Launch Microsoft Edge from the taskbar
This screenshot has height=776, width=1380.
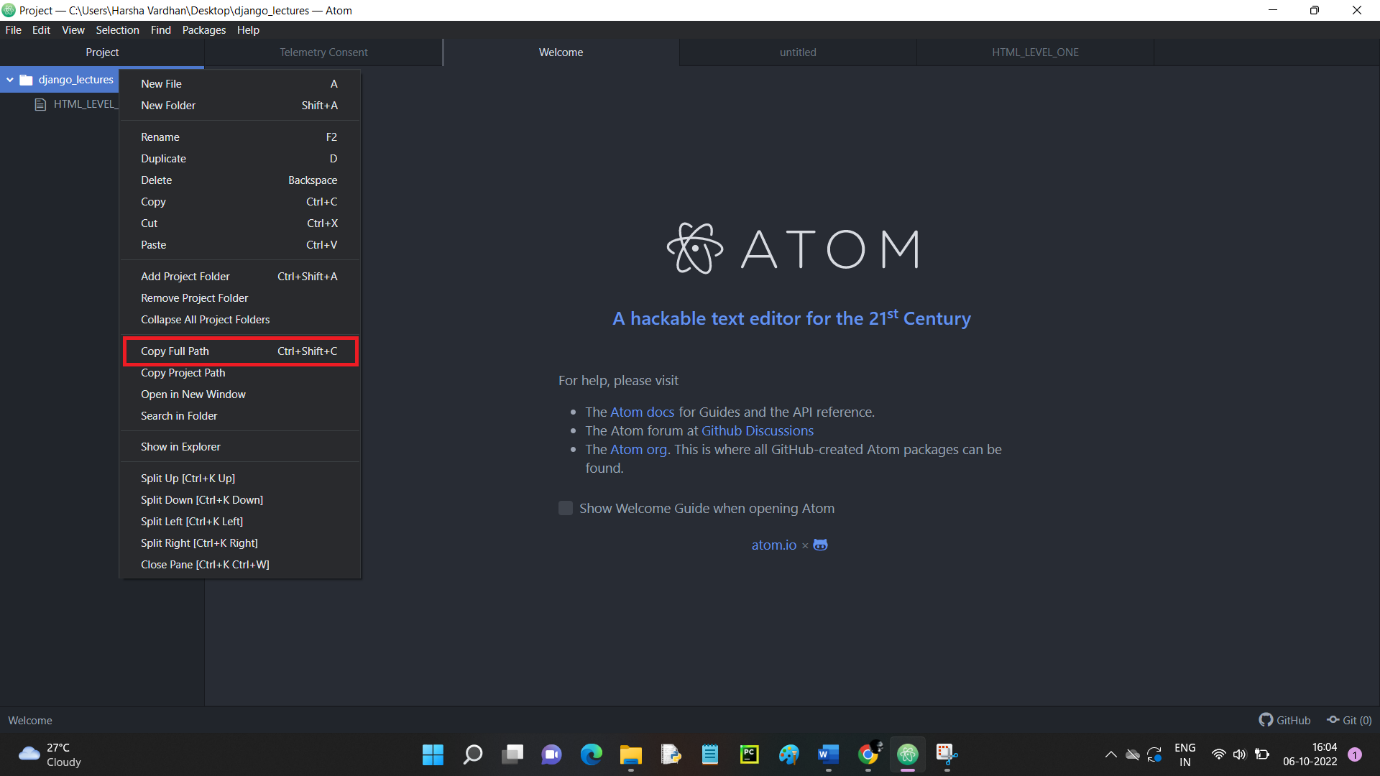[591, 754]
